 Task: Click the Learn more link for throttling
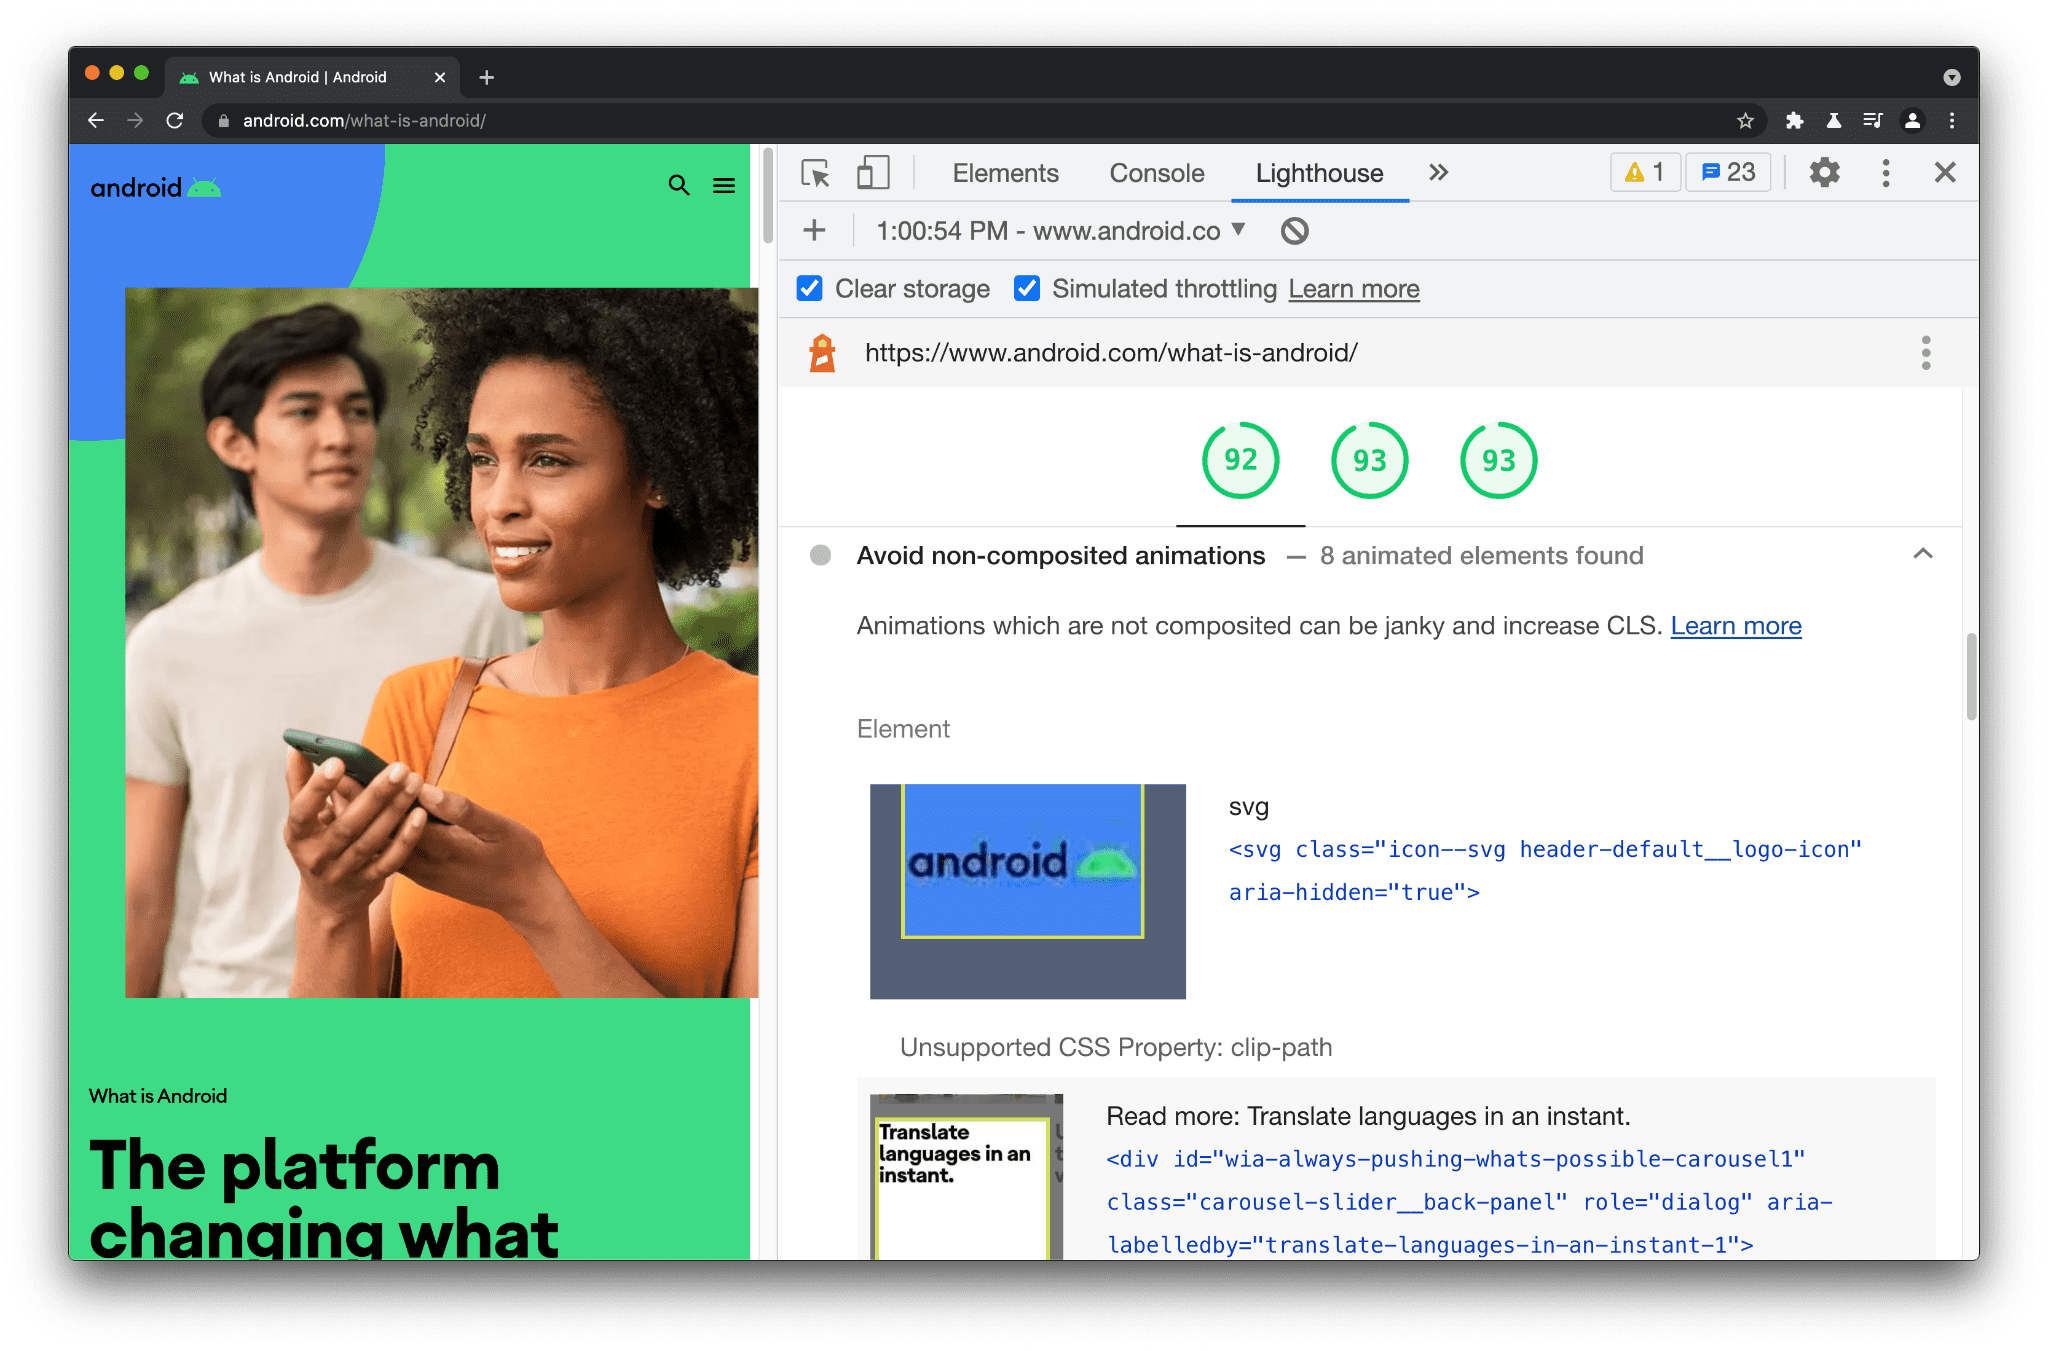click(x=1352, y=290)
